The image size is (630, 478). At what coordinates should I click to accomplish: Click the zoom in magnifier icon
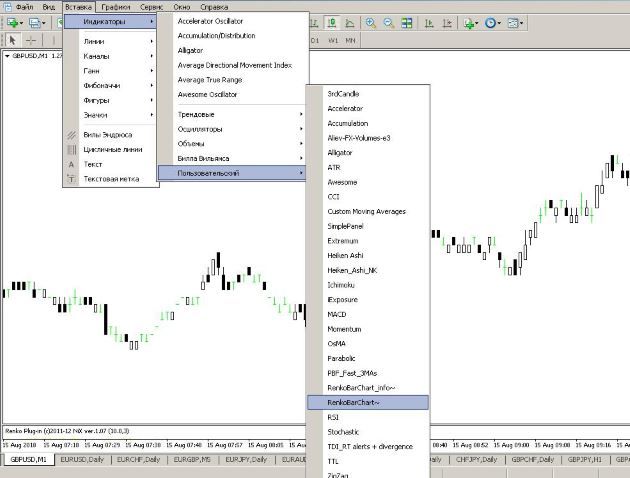coord(371,22)
